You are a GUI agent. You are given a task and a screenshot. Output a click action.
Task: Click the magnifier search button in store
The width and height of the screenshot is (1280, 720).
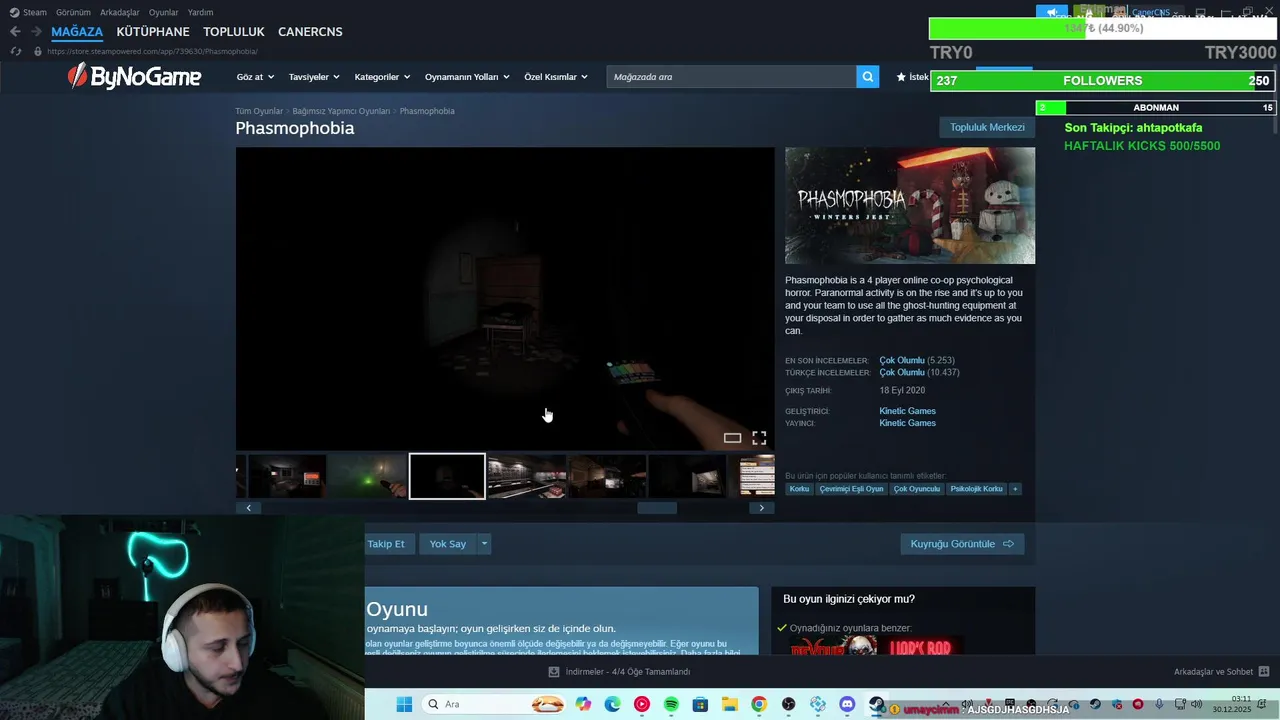[868, 77]
